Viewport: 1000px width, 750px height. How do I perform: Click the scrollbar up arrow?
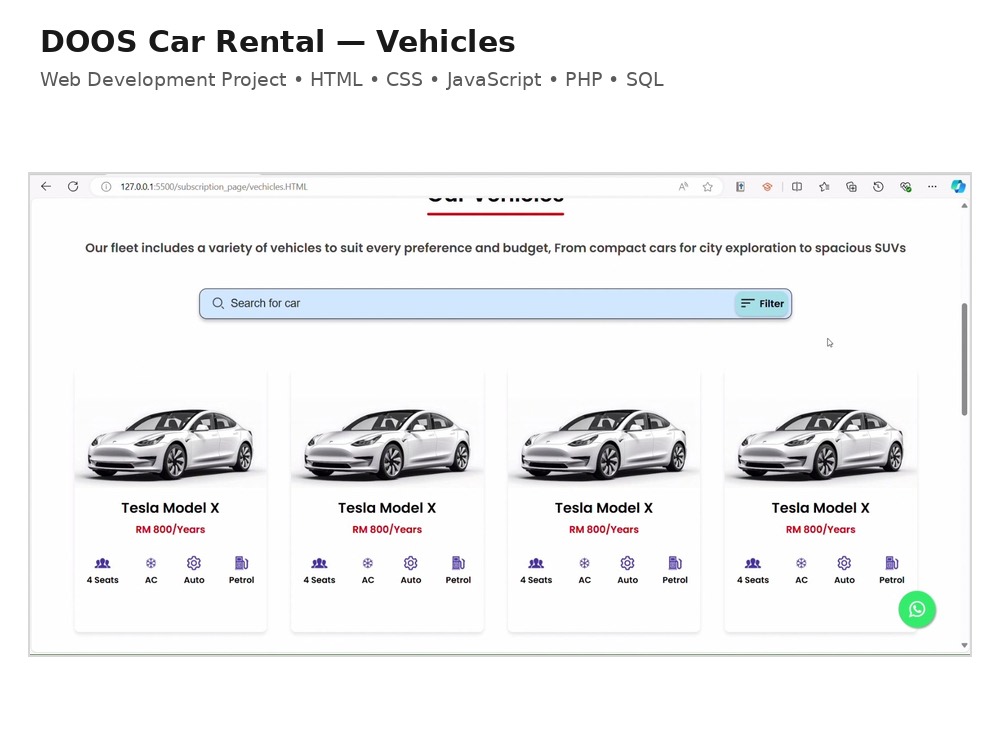pos(964,206)
